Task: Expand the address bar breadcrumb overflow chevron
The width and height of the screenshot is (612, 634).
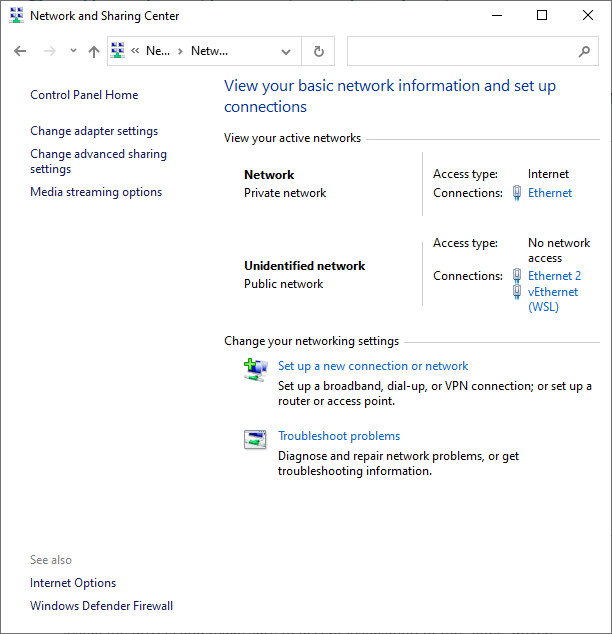Action: 135,51
